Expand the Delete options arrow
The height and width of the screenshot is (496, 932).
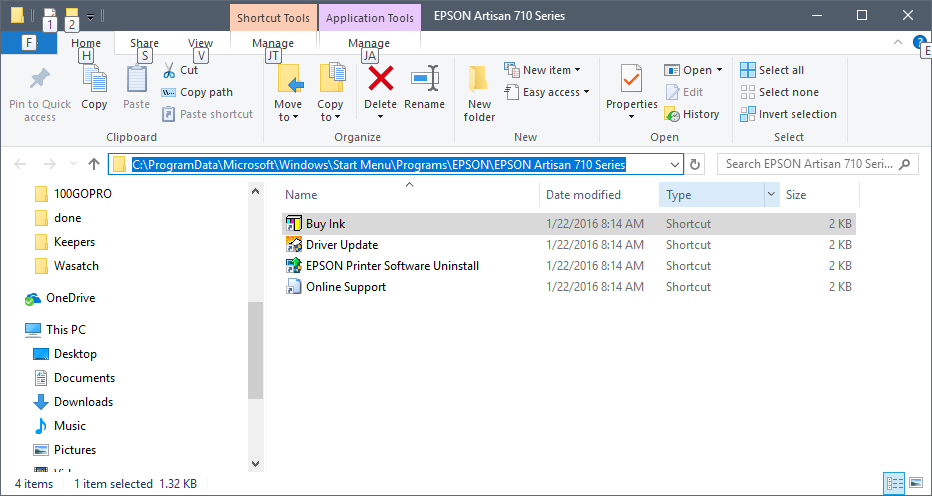click(380, 117)
